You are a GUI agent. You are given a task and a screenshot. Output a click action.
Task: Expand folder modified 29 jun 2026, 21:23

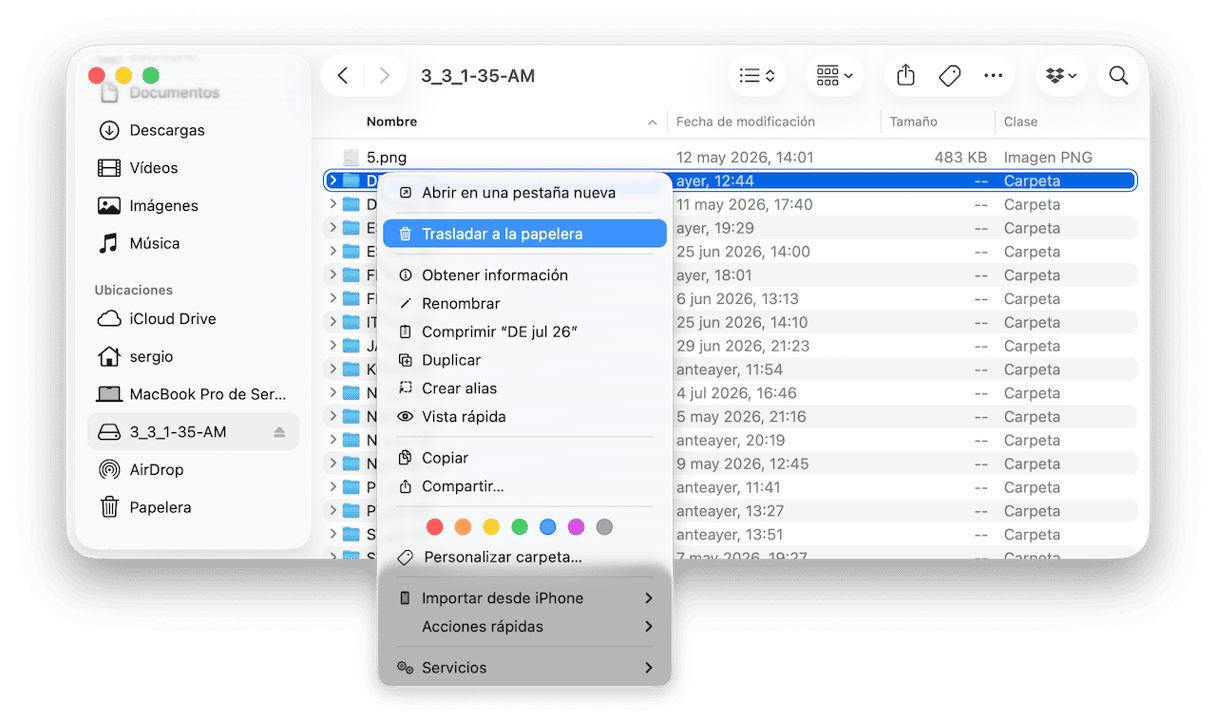click(x=333, y=346)
